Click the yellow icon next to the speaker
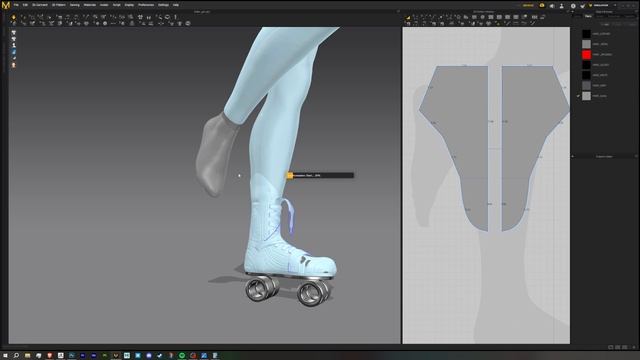Image resolution: width=640 pixels, height=360 pixels. tap(542, 6)
